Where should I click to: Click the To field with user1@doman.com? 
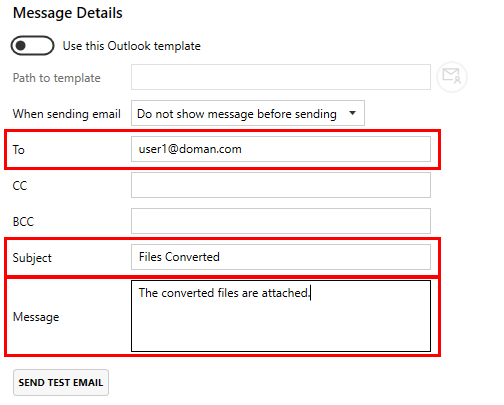[x=281, y=149]
